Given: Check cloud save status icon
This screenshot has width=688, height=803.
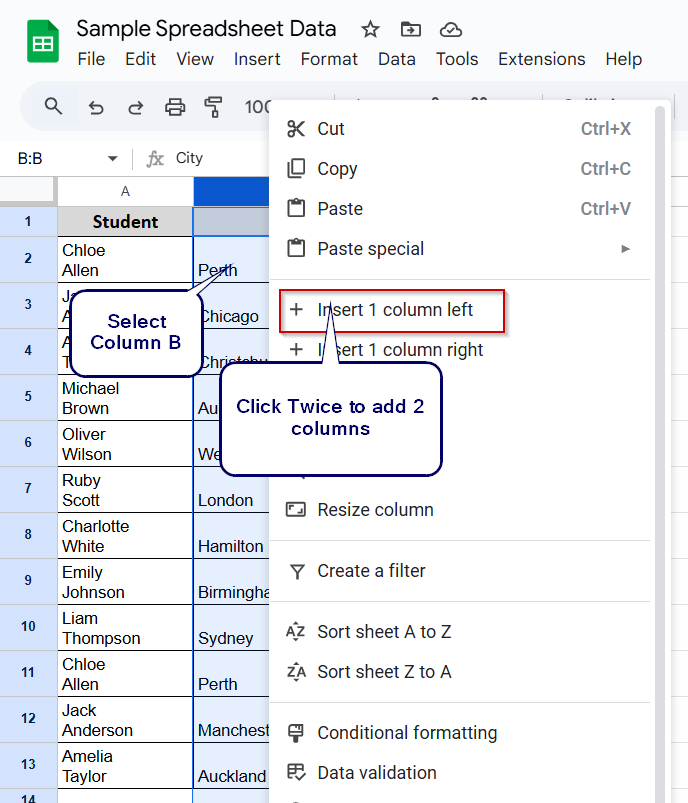Looking at the screenshot, I should [x=451, y=30].
